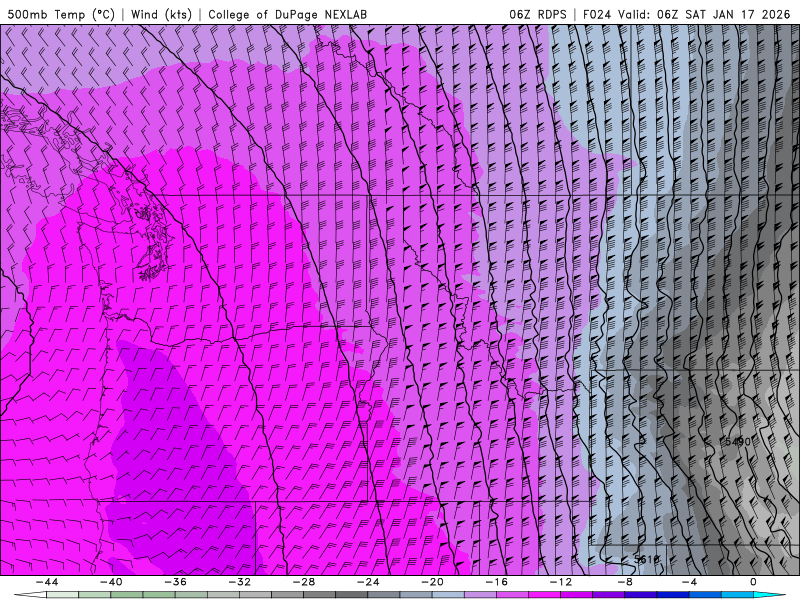This screenshot has height=600, width=800.
Task: Select the -36 colorbar tick label
Action: 175,582
